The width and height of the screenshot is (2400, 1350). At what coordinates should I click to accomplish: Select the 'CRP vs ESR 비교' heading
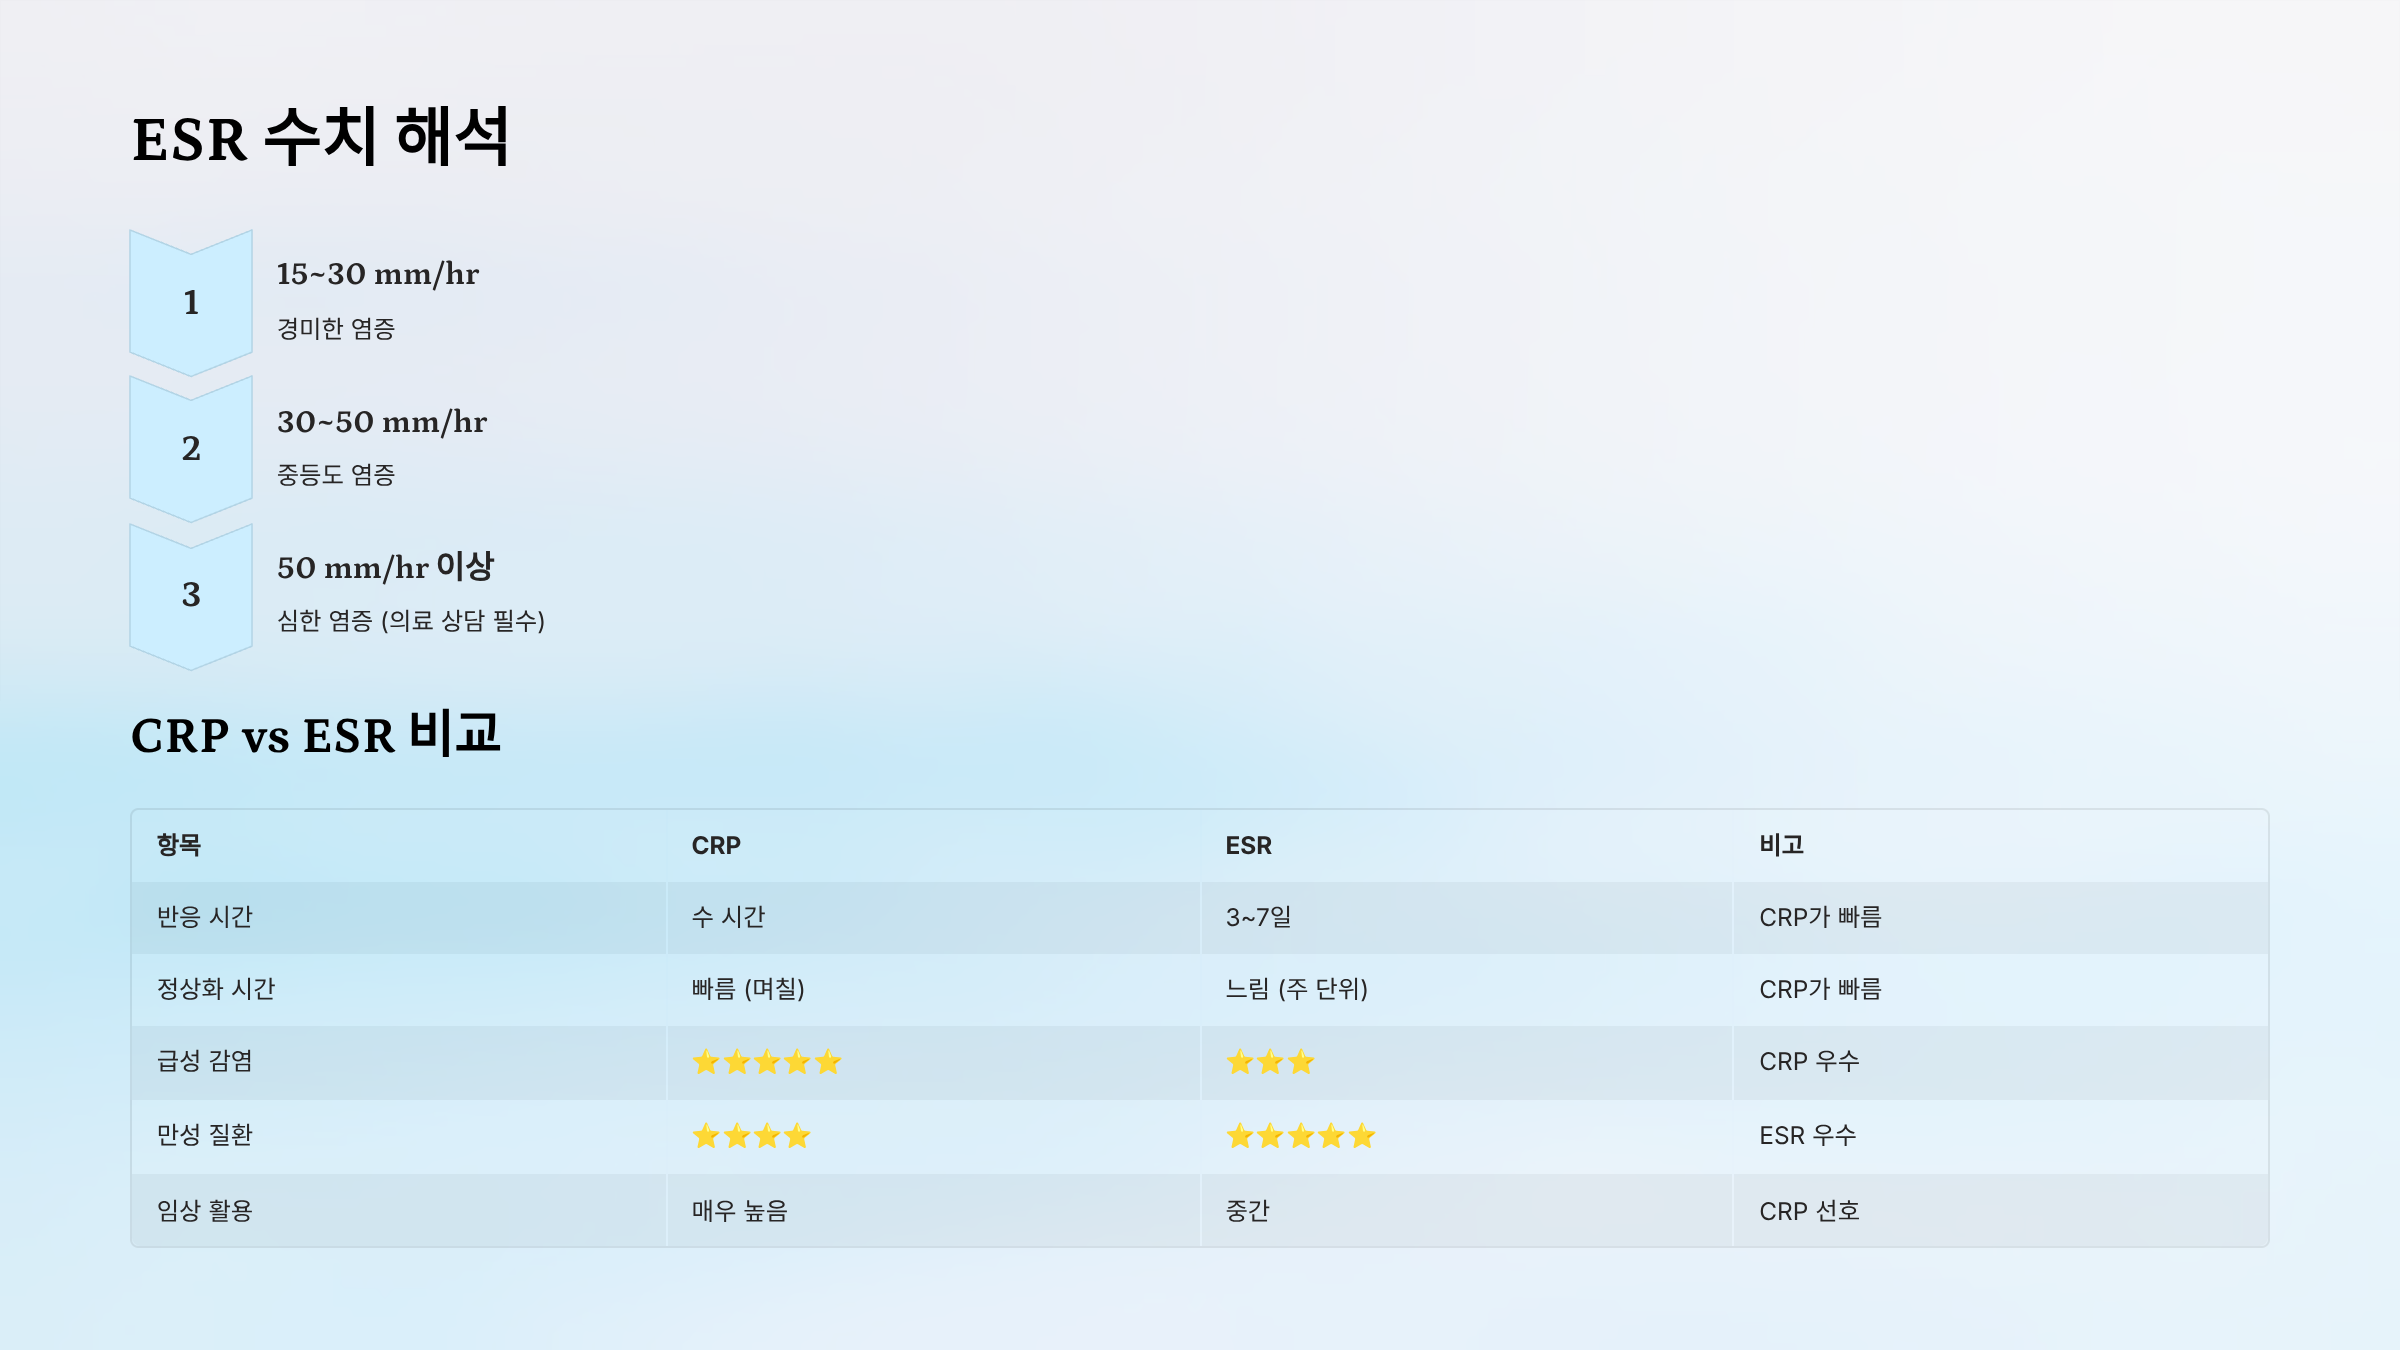pos(315,735)
